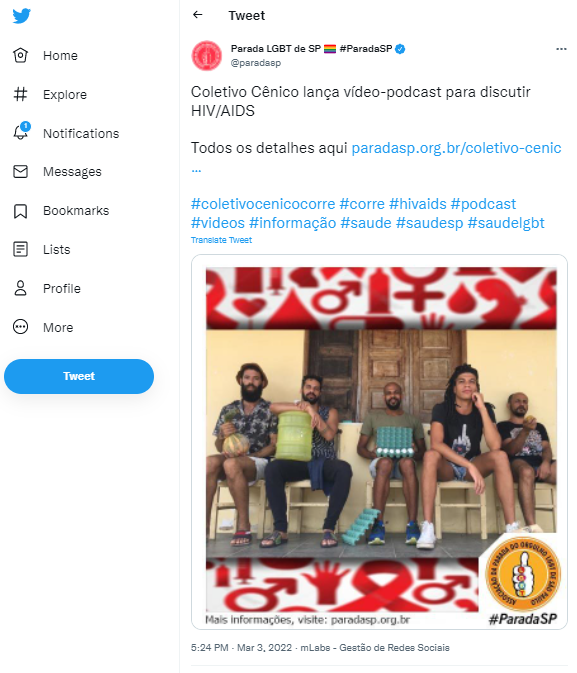The height and width of the screenshot is (673, 577).
Task: Click the mLabs - Gestão de Redes Sociais source
Action: coord(375,648)
